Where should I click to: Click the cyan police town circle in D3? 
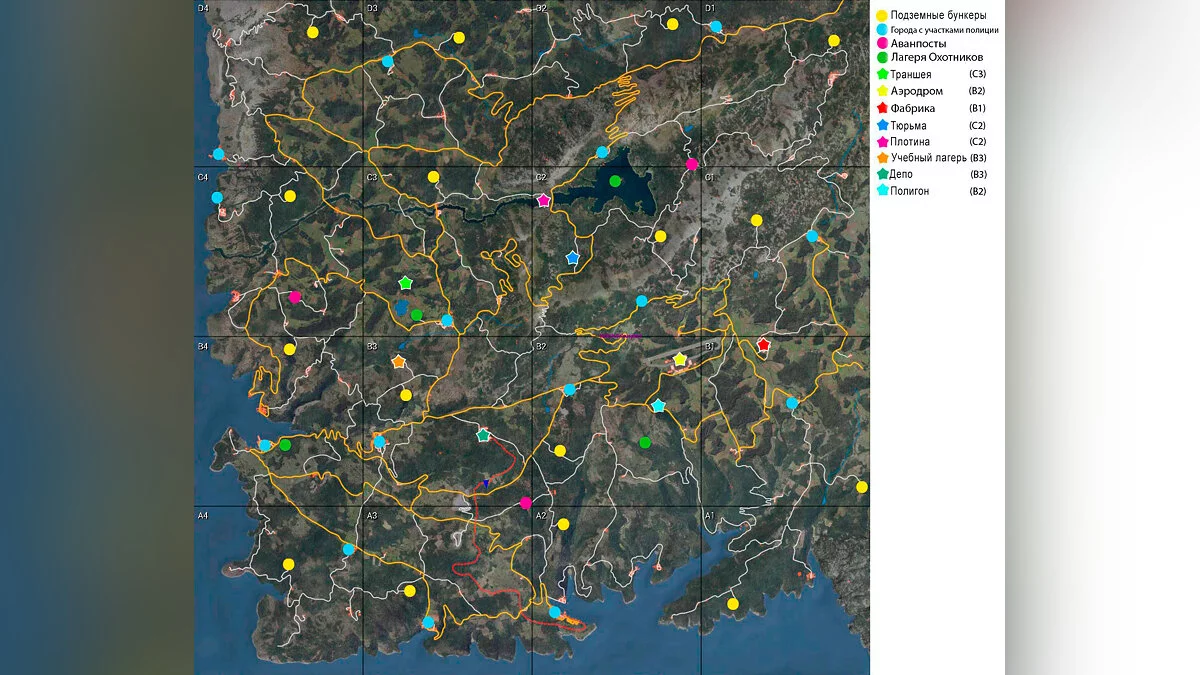388,62
